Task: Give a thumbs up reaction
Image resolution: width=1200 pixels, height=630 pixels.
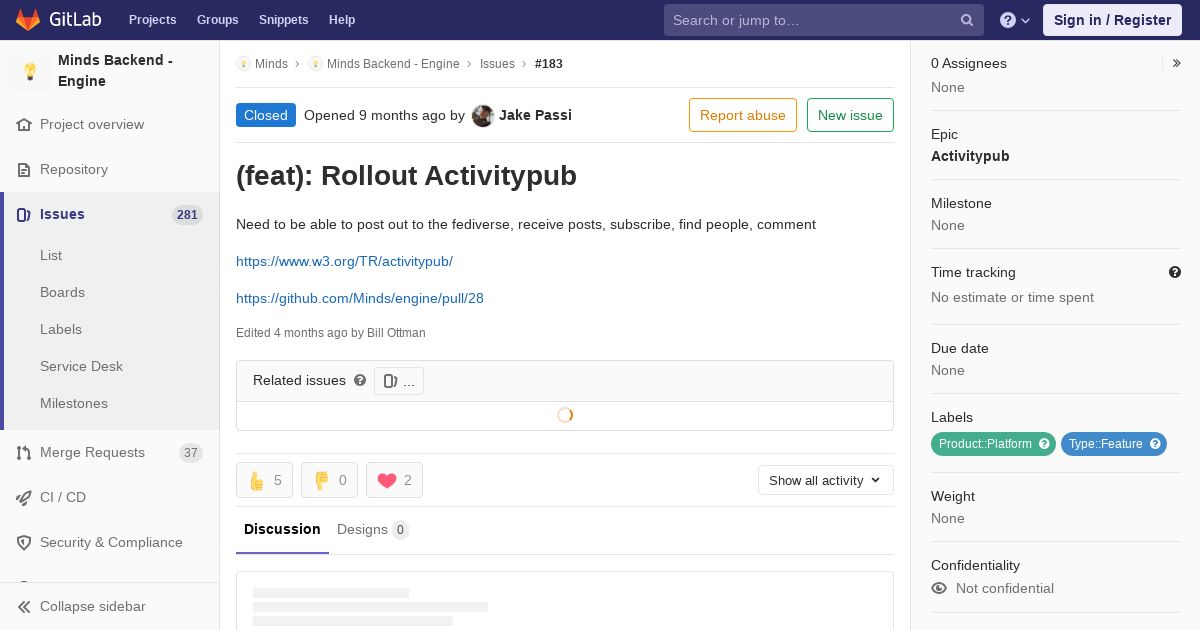Action: point(264,480)
